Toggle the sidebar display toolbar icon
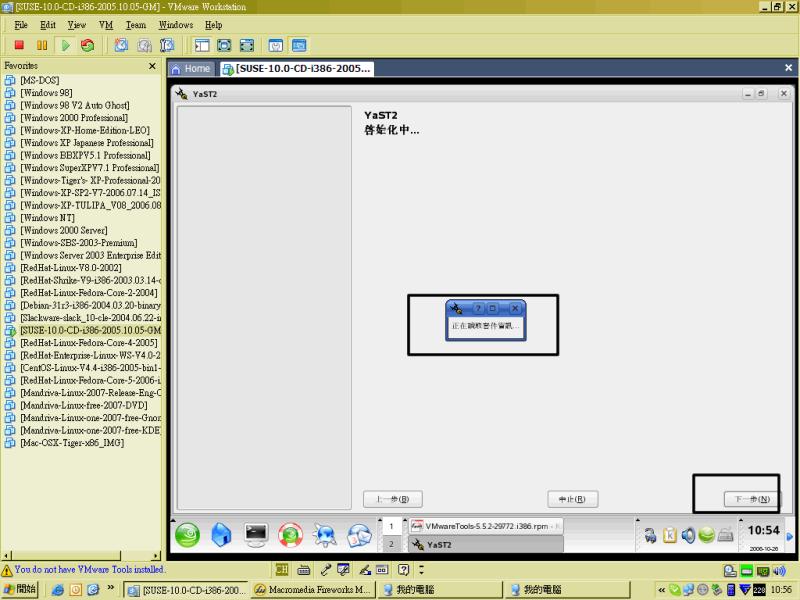The width and height of the screenshot is (800, 600). pos(202,45)
